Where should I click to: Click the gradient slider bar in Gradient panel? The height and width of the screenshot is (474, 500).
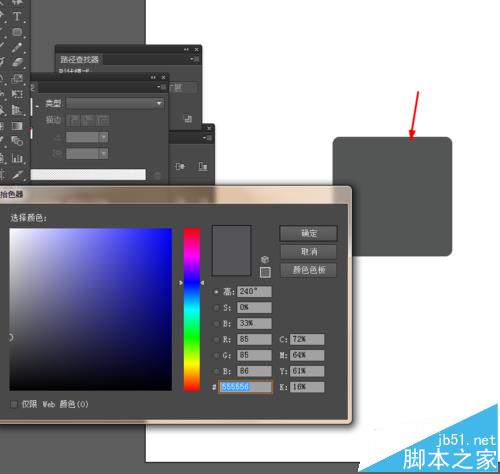88,175
